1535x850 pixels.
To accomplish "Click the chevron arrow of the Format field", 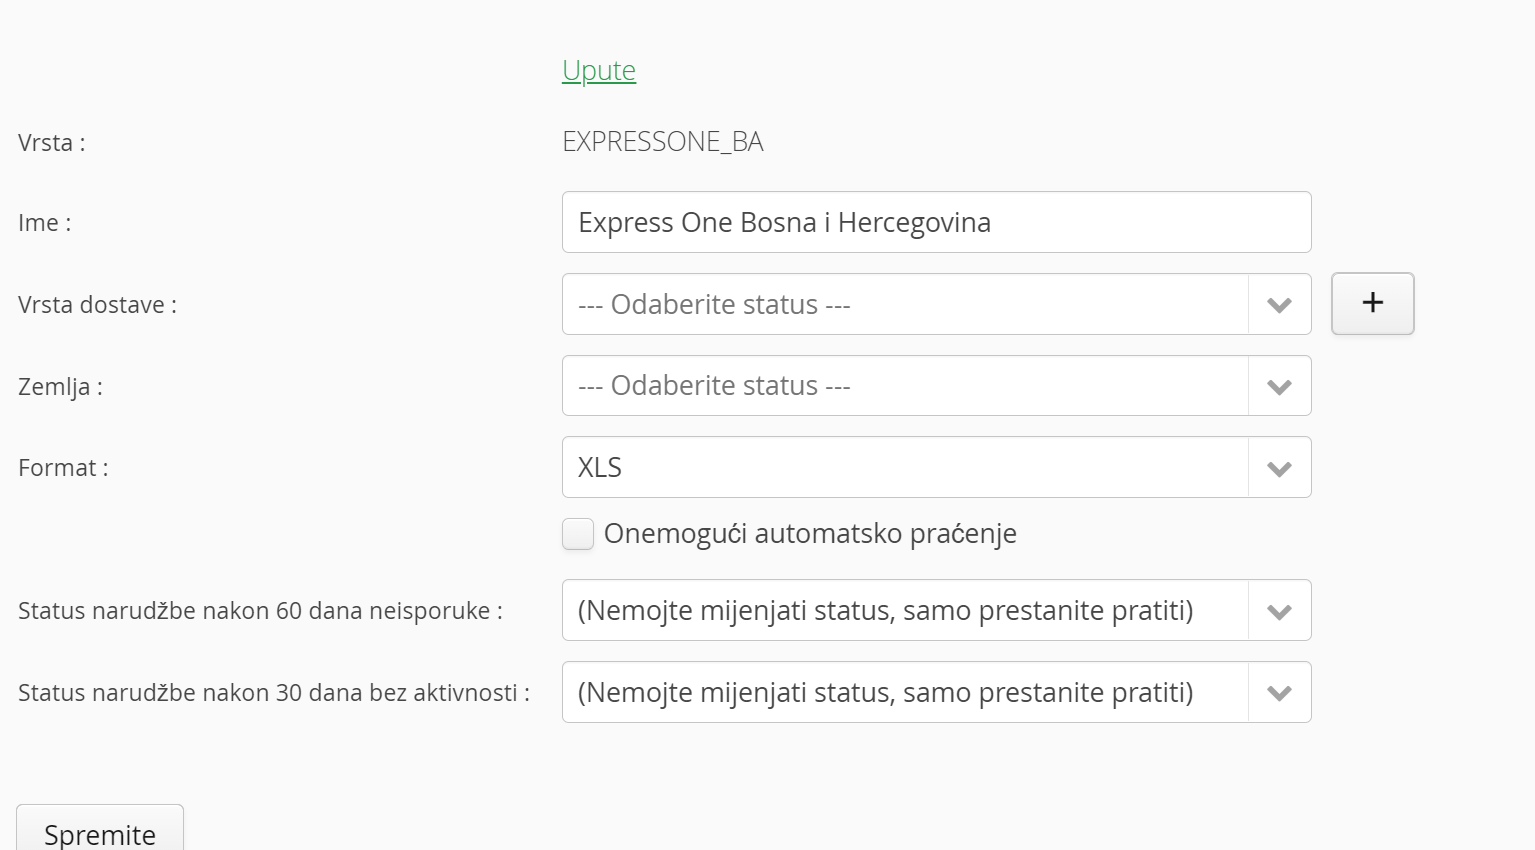I will pyautogui.click(x=1279, y=468).
